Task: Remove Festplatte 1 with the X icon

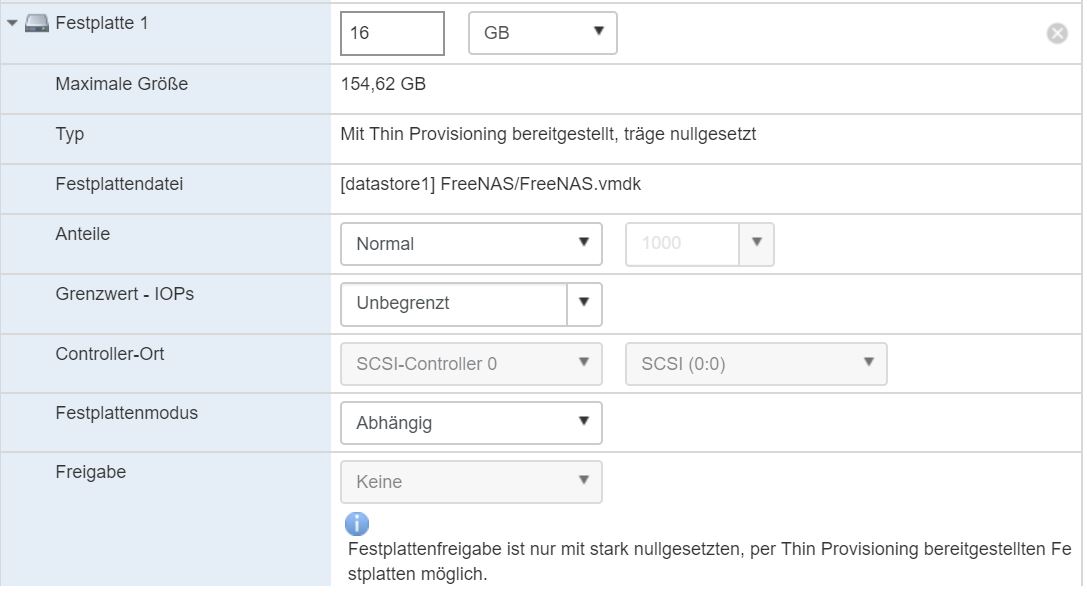Action: point(1057,33)
